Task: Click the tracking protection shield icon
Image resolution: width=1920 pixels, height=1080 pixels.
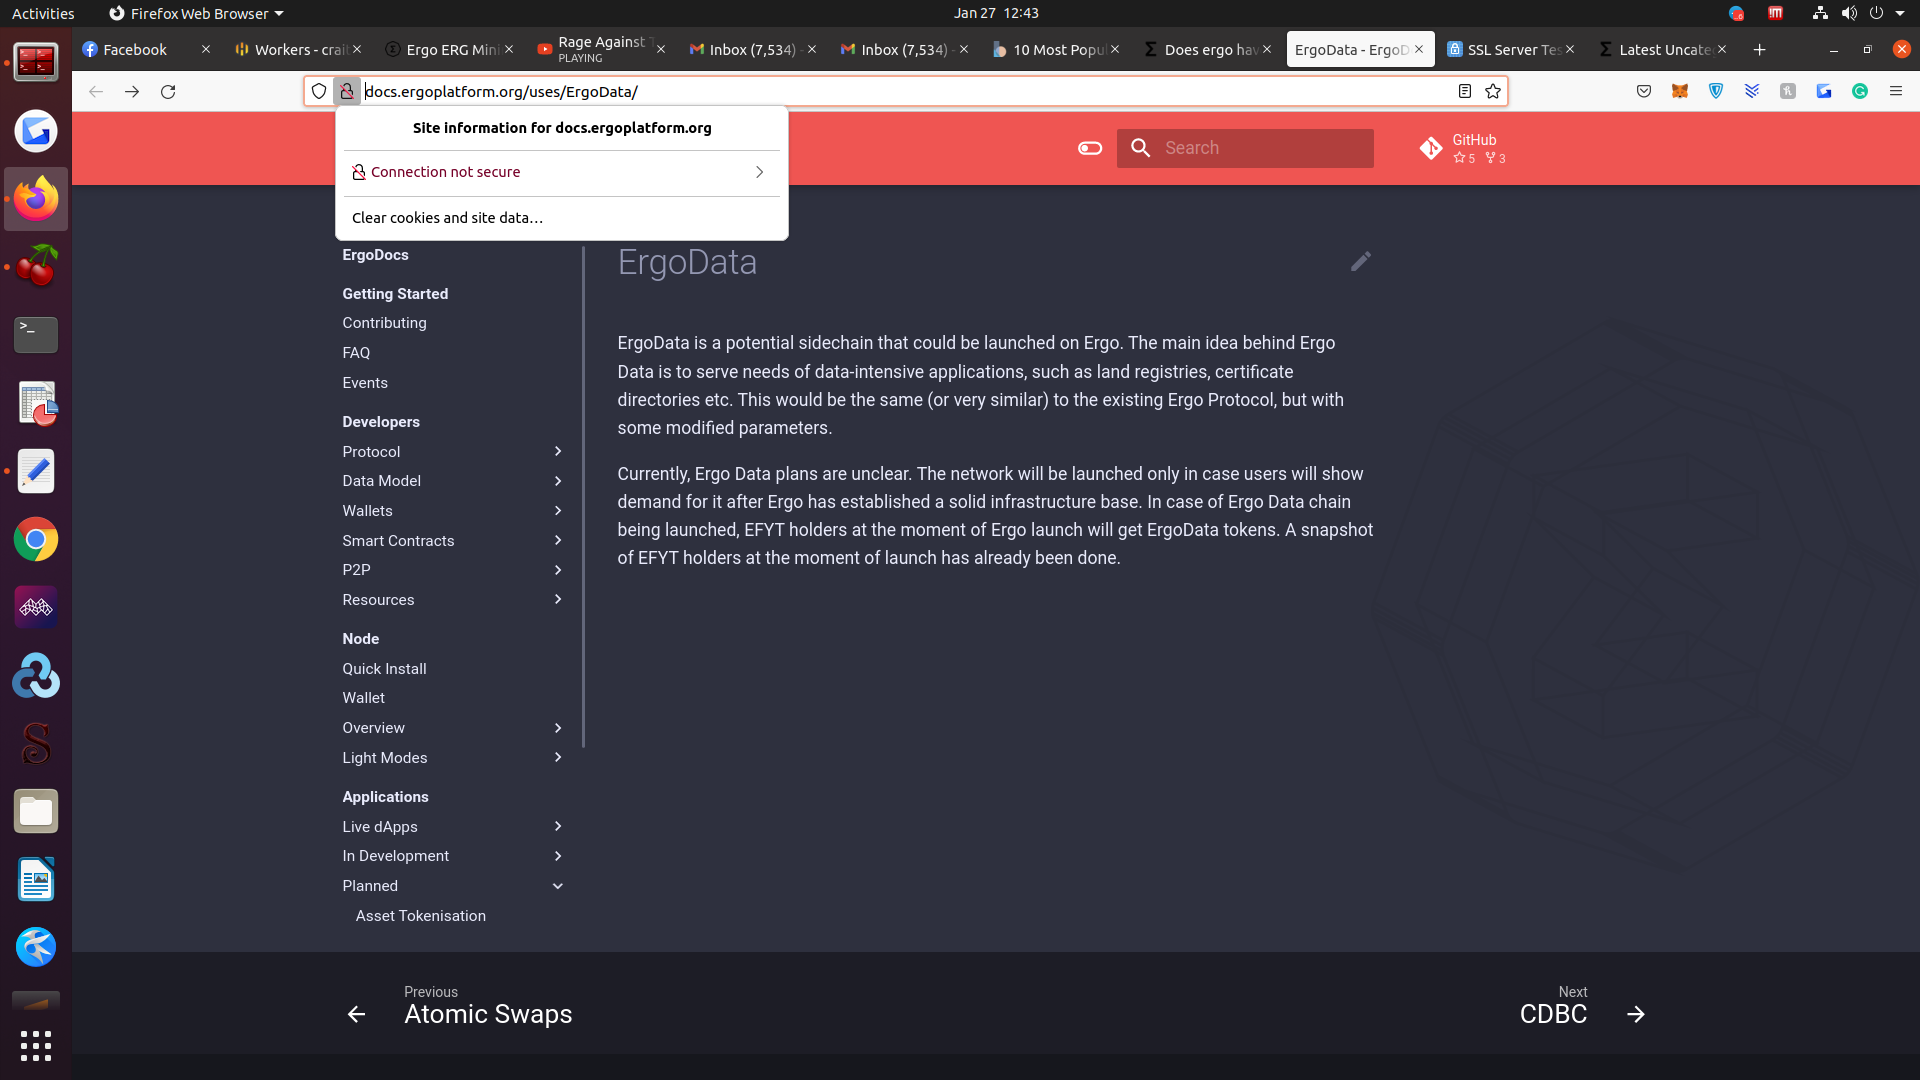Action: 319,91
